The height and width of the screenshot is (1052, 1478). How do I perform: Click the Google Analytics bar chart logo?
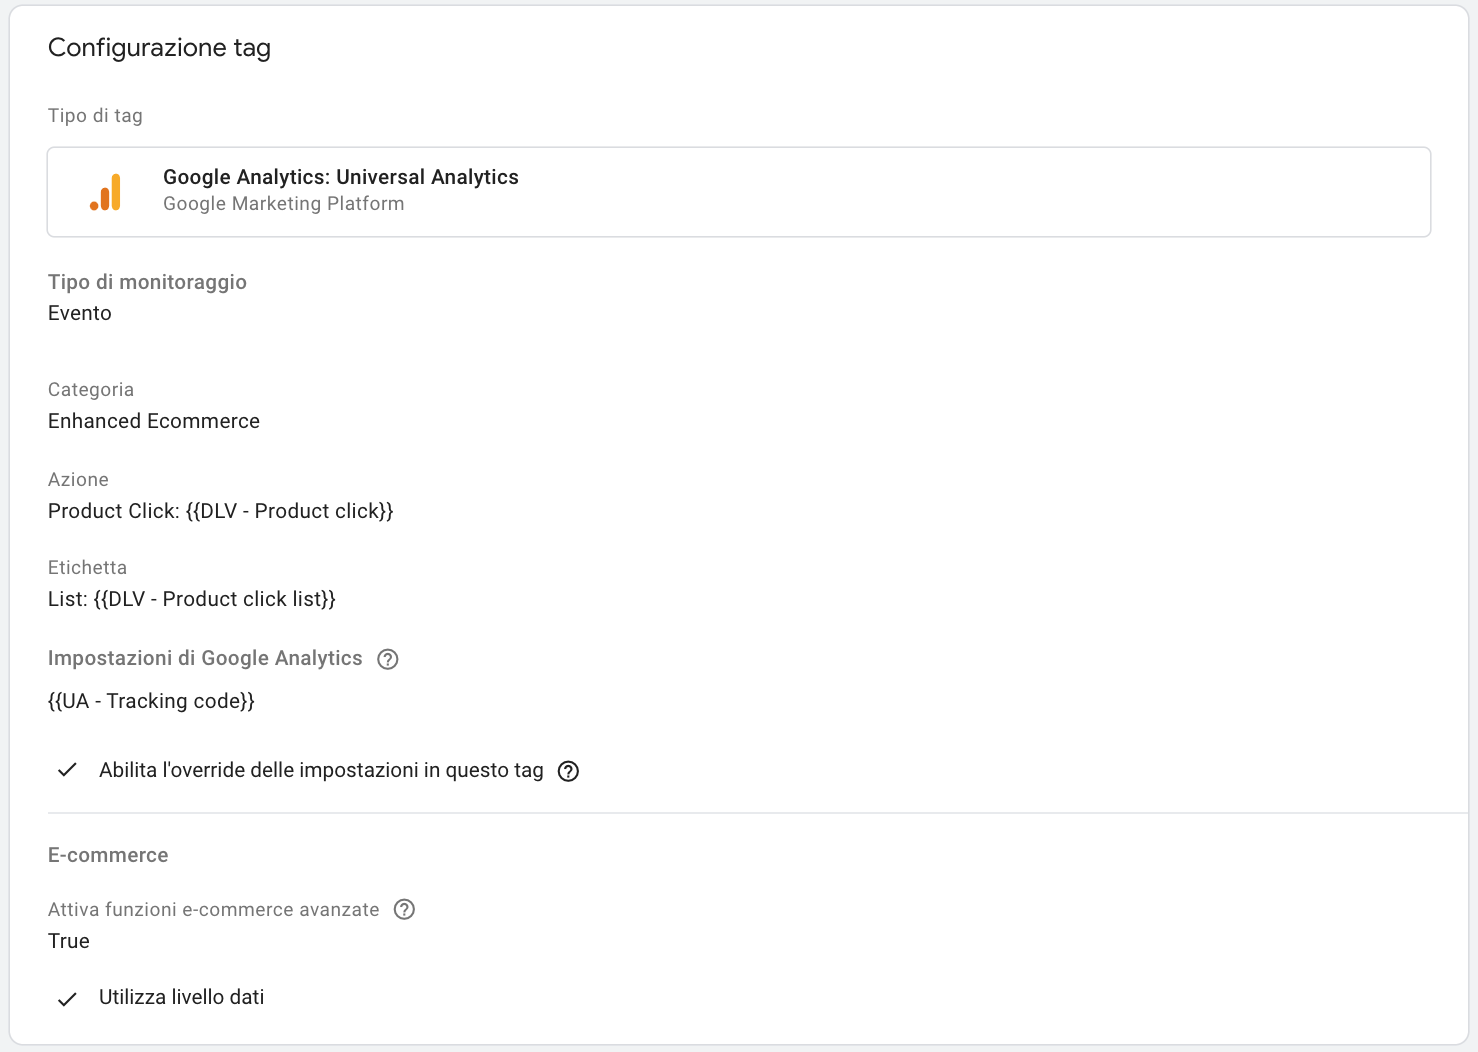105,192
